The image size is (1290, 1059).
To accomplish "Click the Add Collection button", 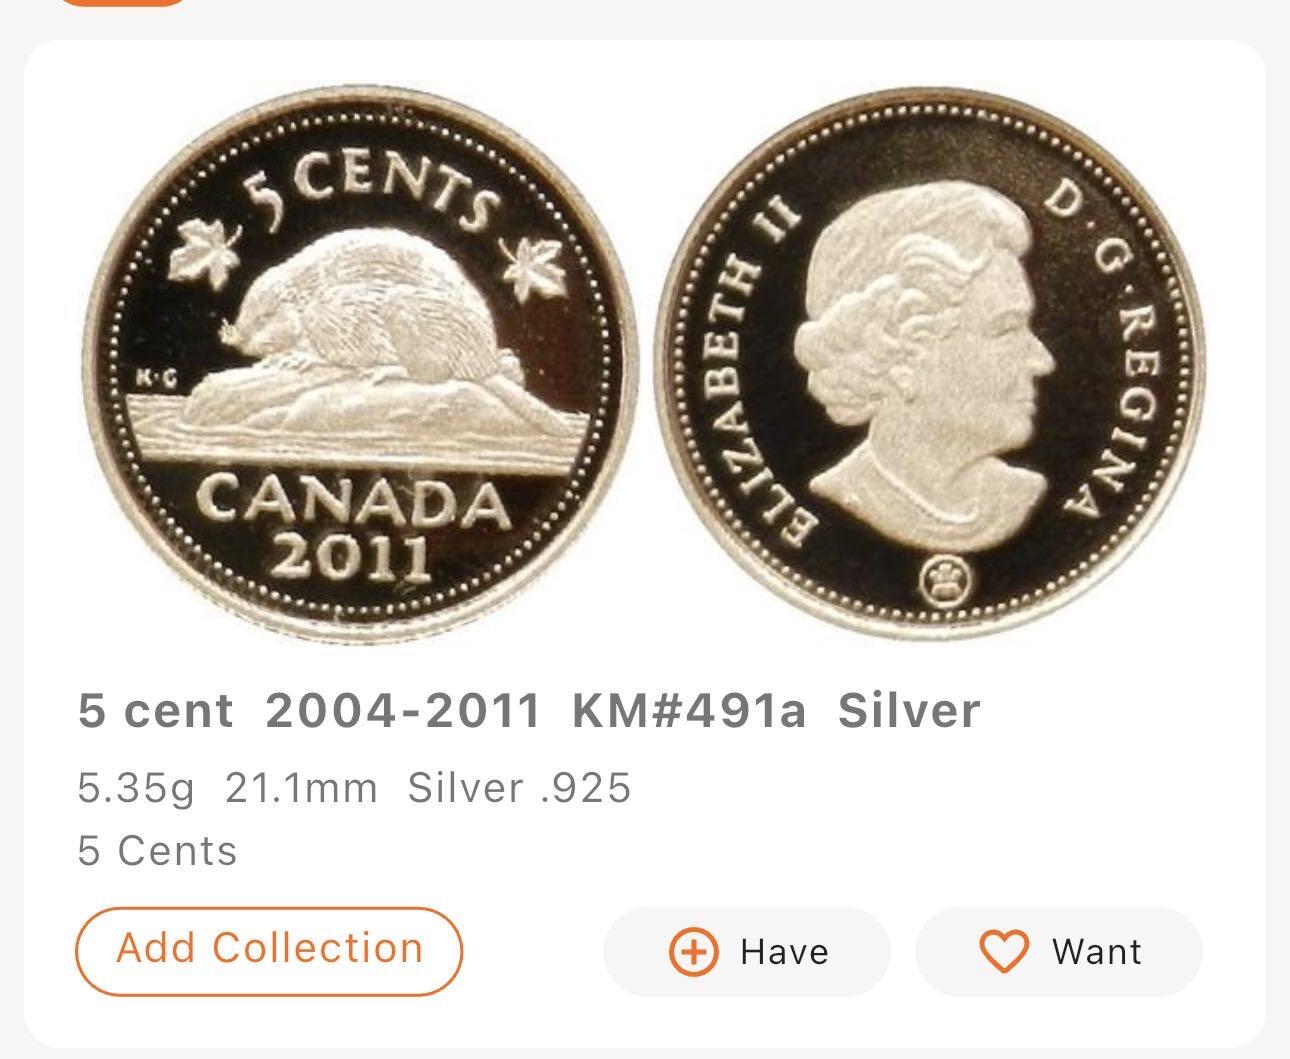I will click(x=269, y=950).
